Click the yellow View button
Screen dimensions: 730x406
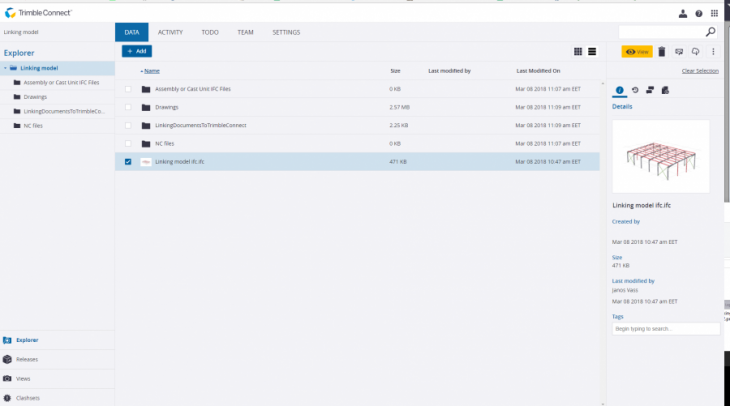coord(637,52)
